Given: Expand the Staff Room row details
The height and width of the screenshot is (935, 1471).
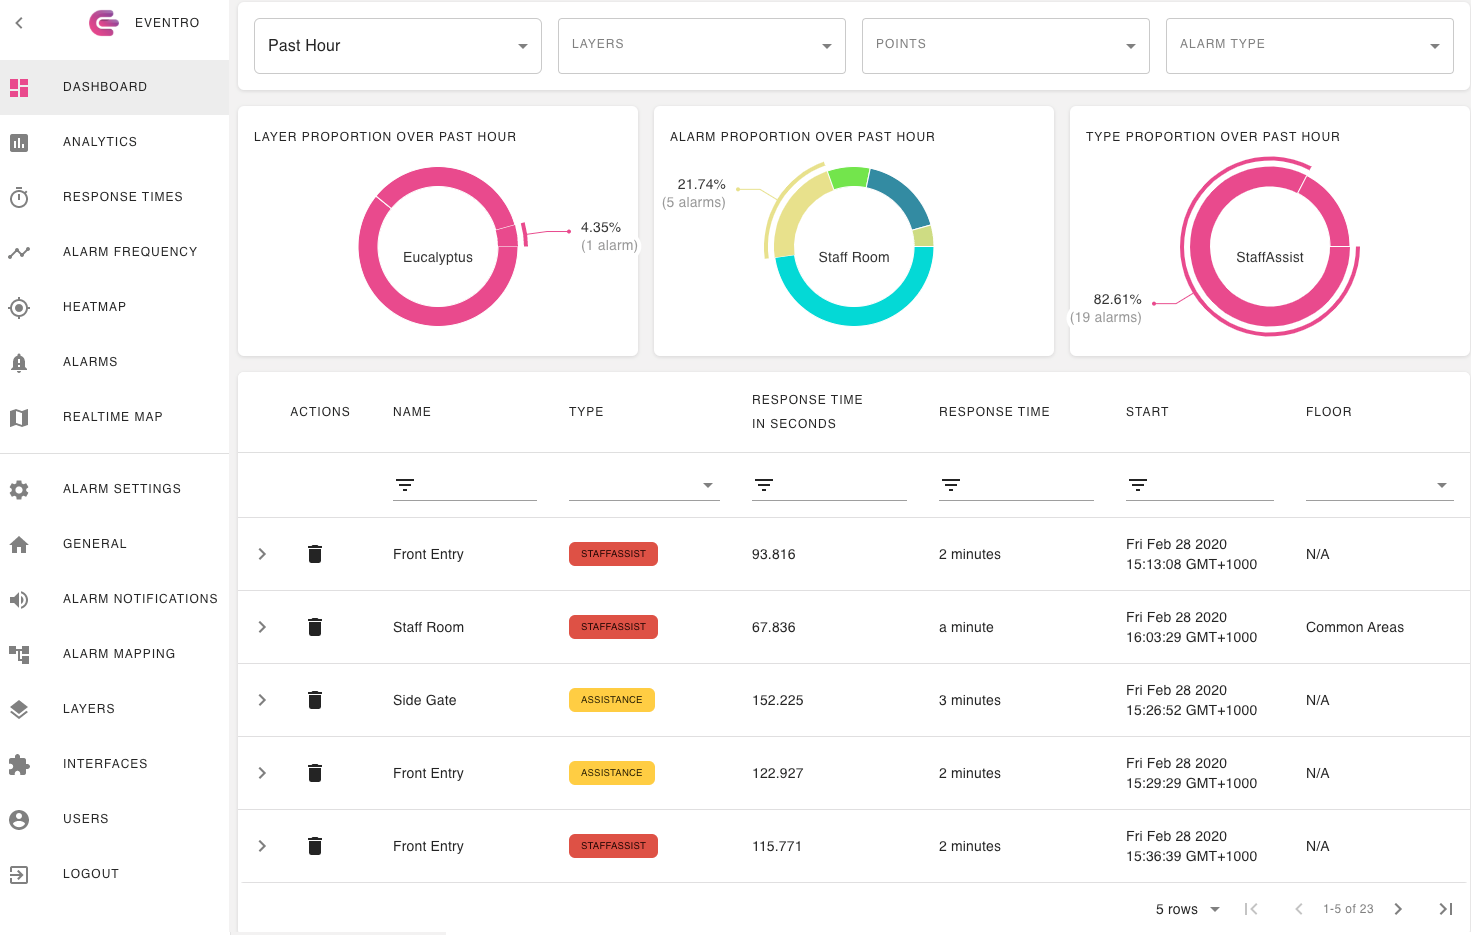Looking at the screenshot, I should click(x=262, y=627).
